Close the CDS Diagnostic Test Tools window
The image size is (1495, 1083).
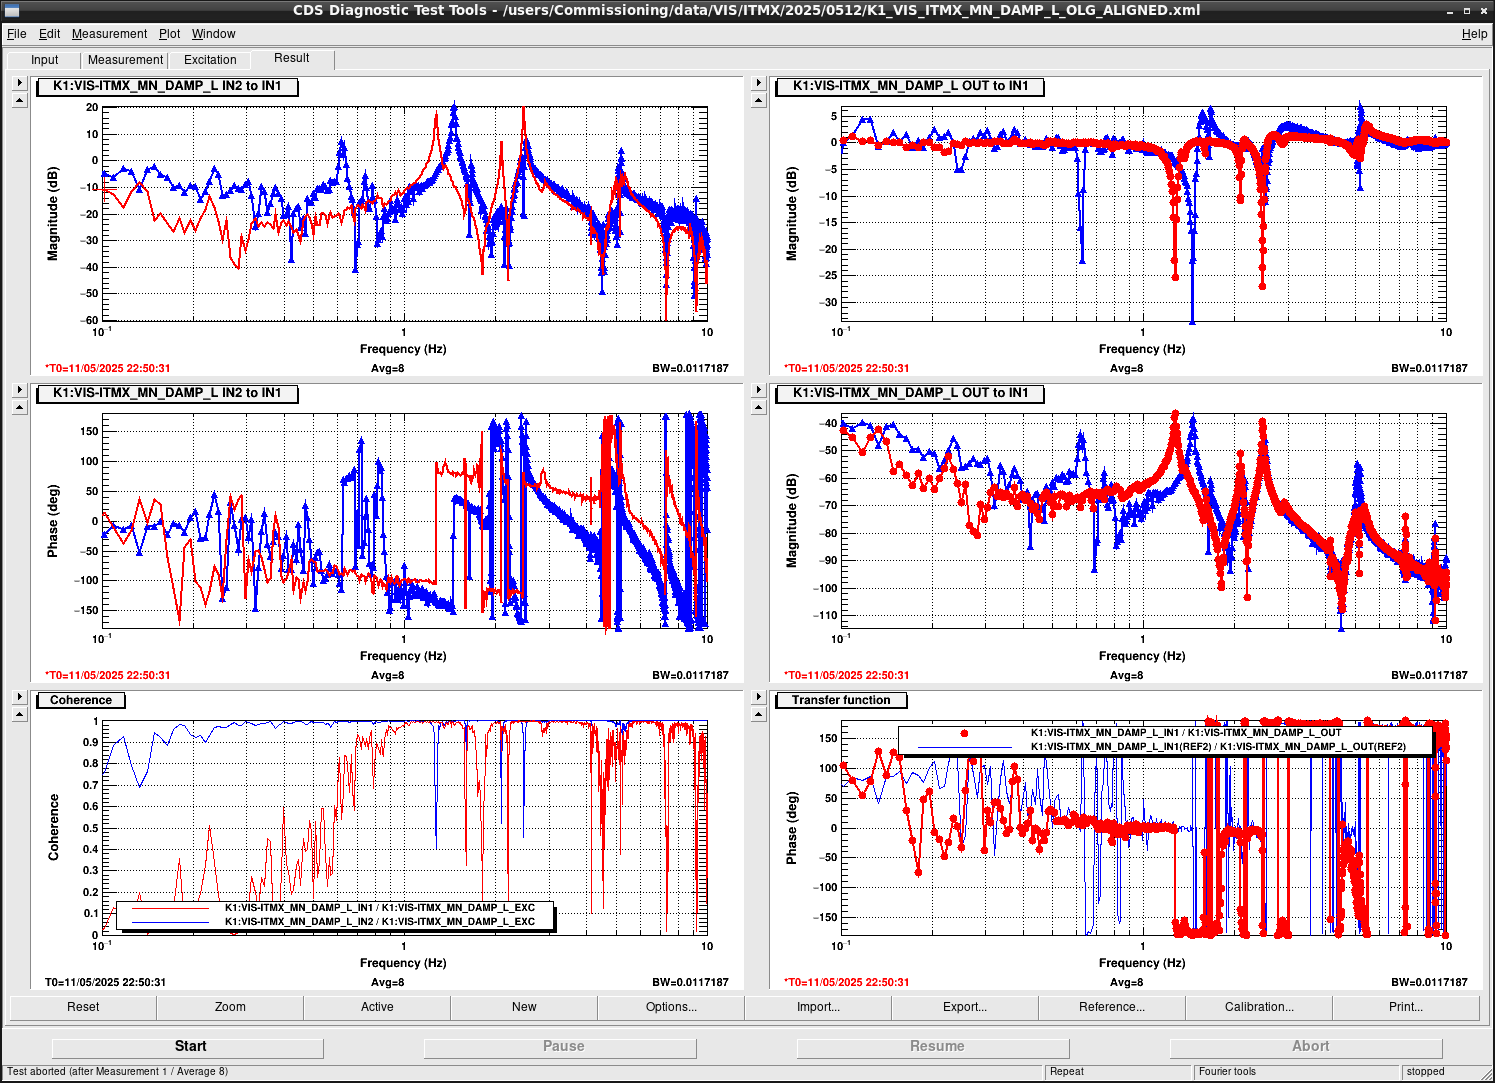coord(1483,10)
